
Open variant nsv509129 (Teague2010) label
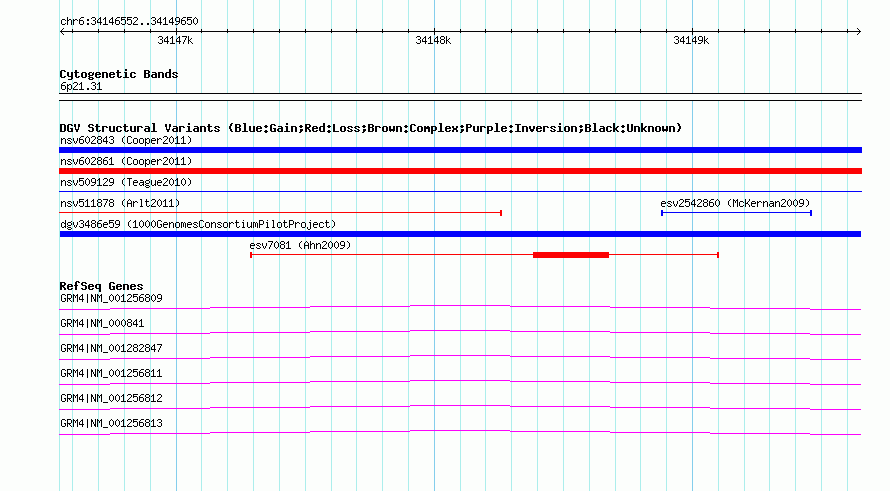[126, 182]
